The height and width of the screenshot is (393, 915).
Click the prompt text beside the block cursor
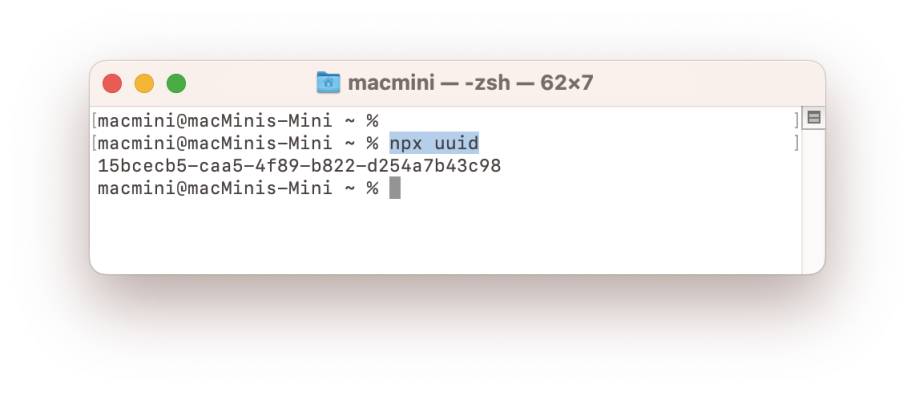pyautogui.click(x=238, y=188)
